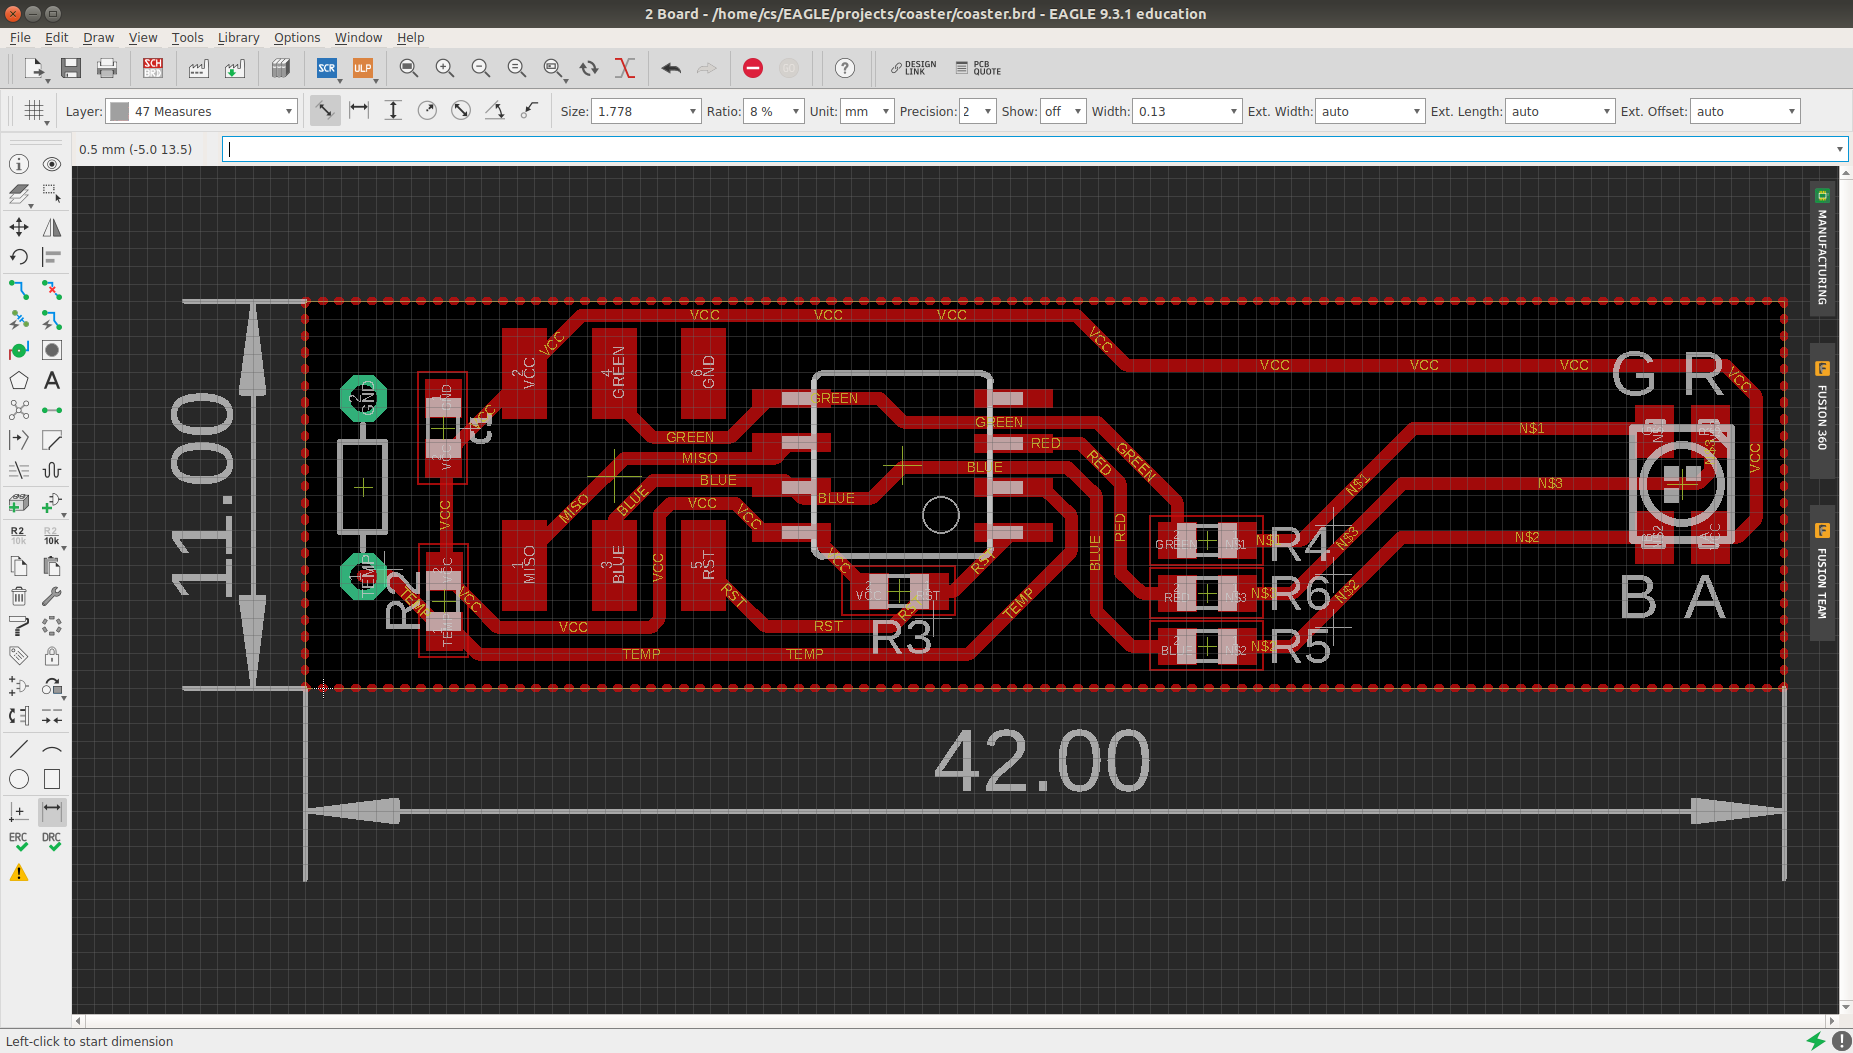This screenshot has width=1853, height=1053.
Task: Open the Layer dropdown showing 47 Measures
Action: point(202,111)
